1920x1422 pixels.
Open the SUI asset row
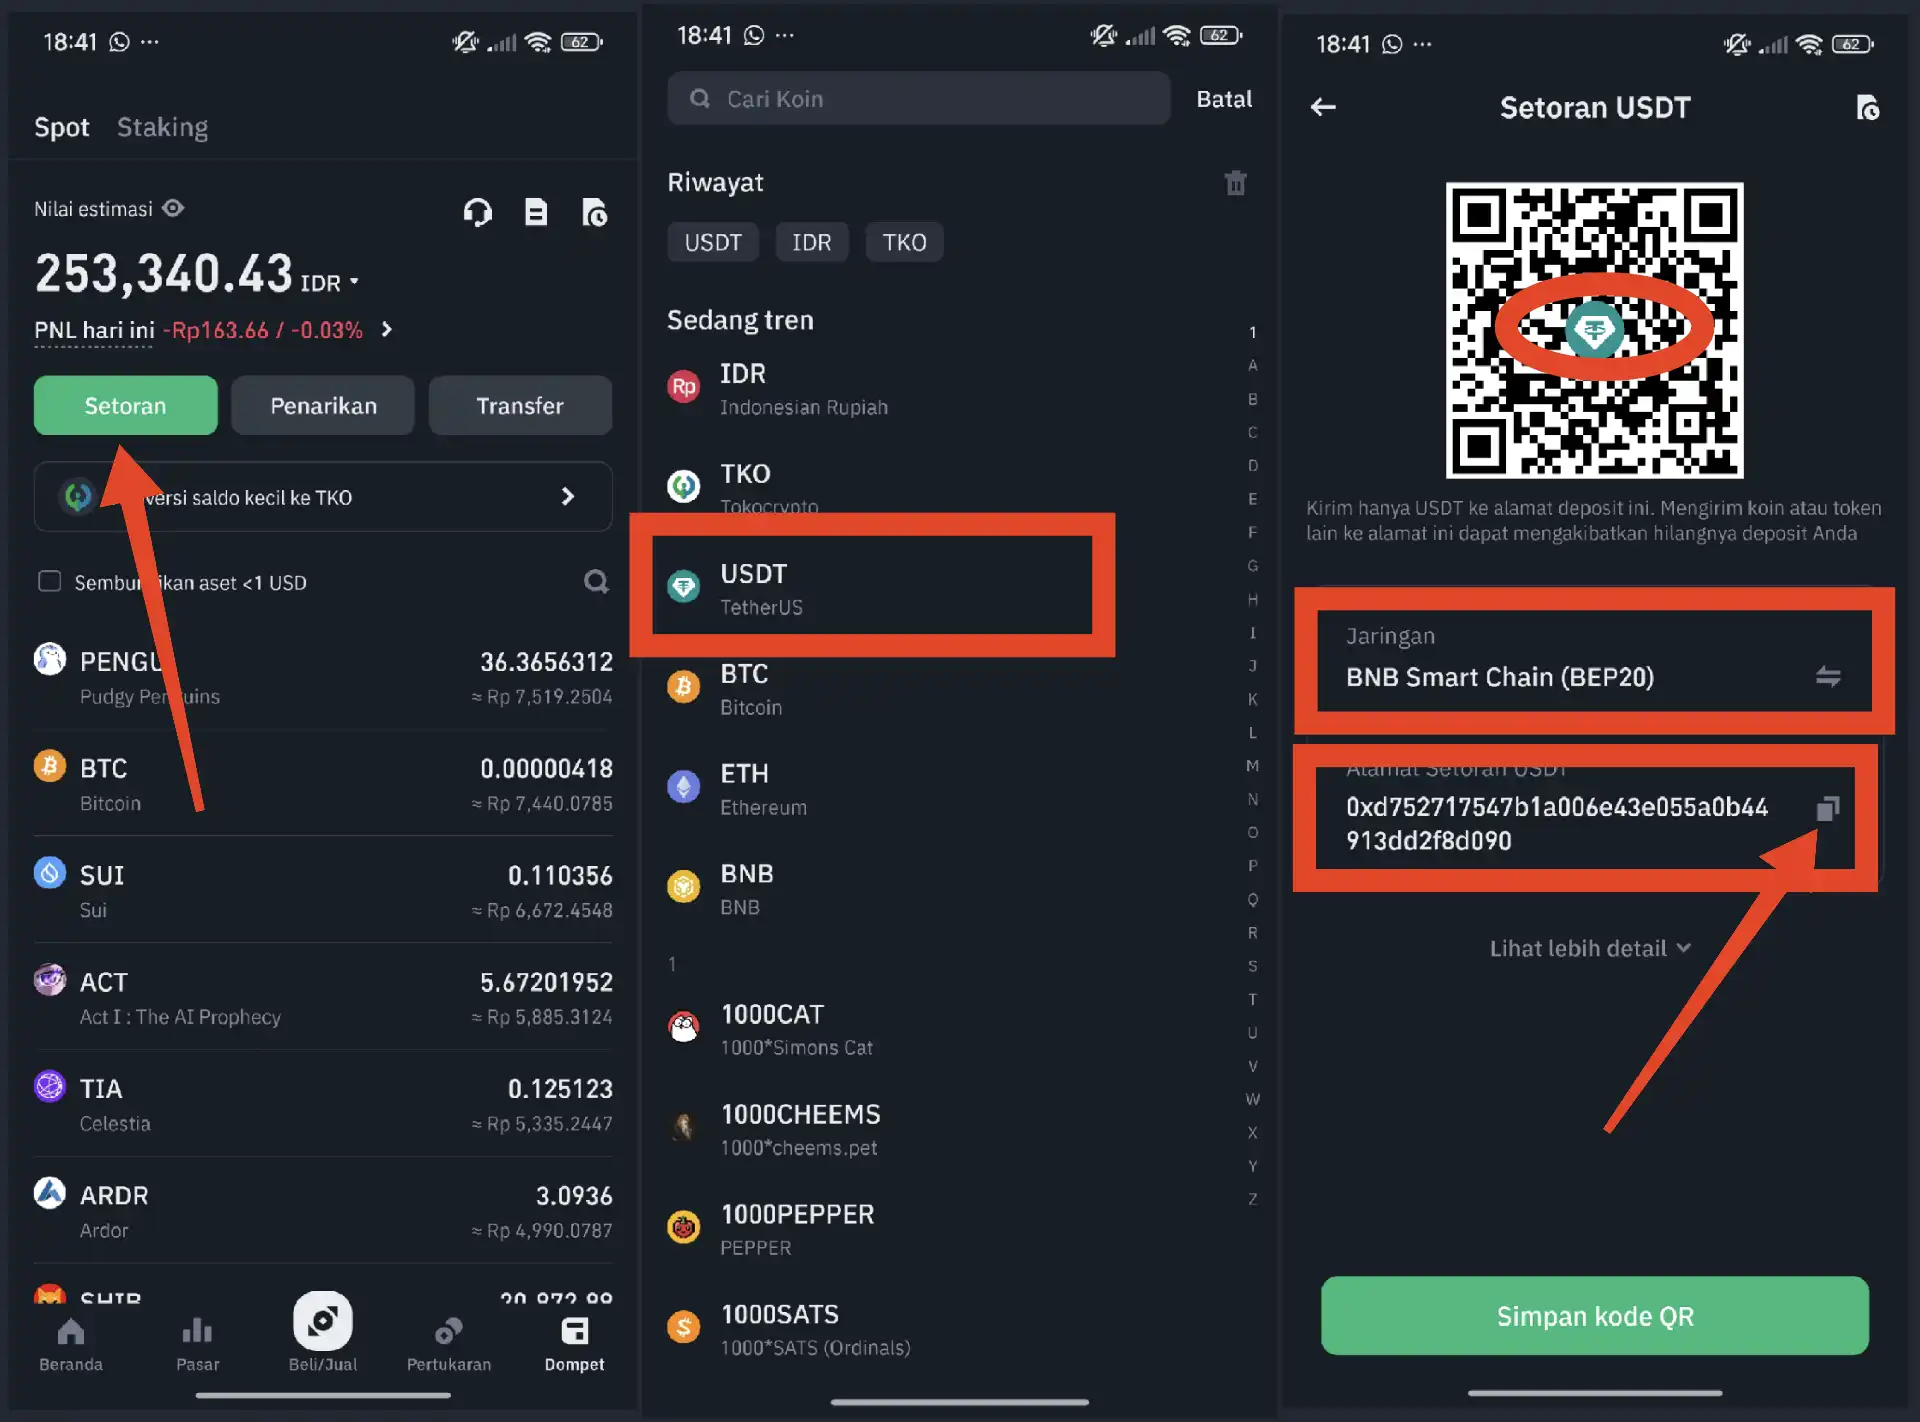pos(323,890)
